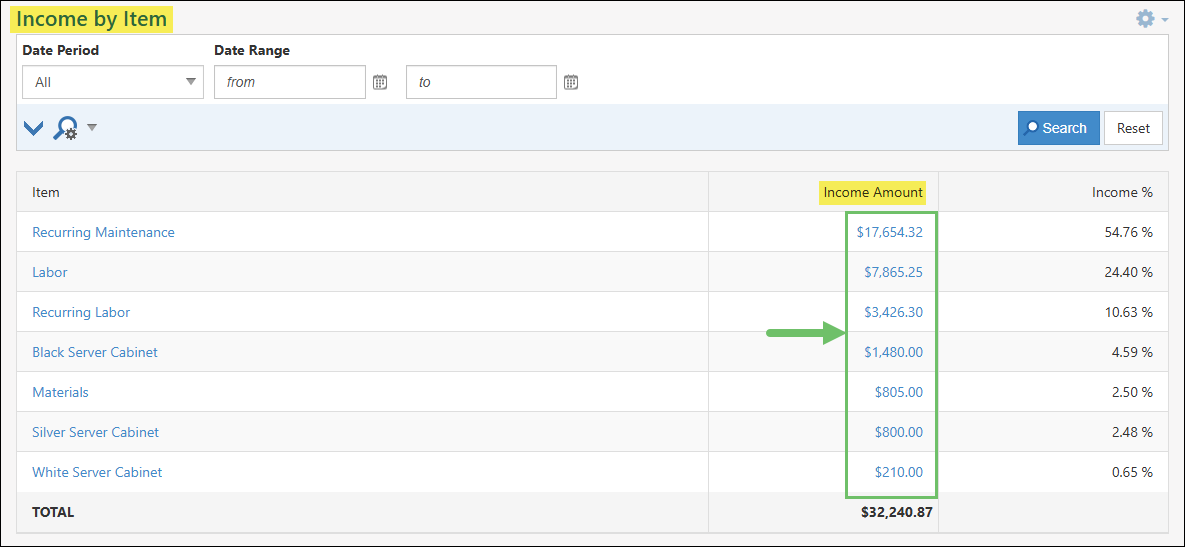Click the $805.00 income amount
Screen dimensions: 1185x547
(899, 392)
